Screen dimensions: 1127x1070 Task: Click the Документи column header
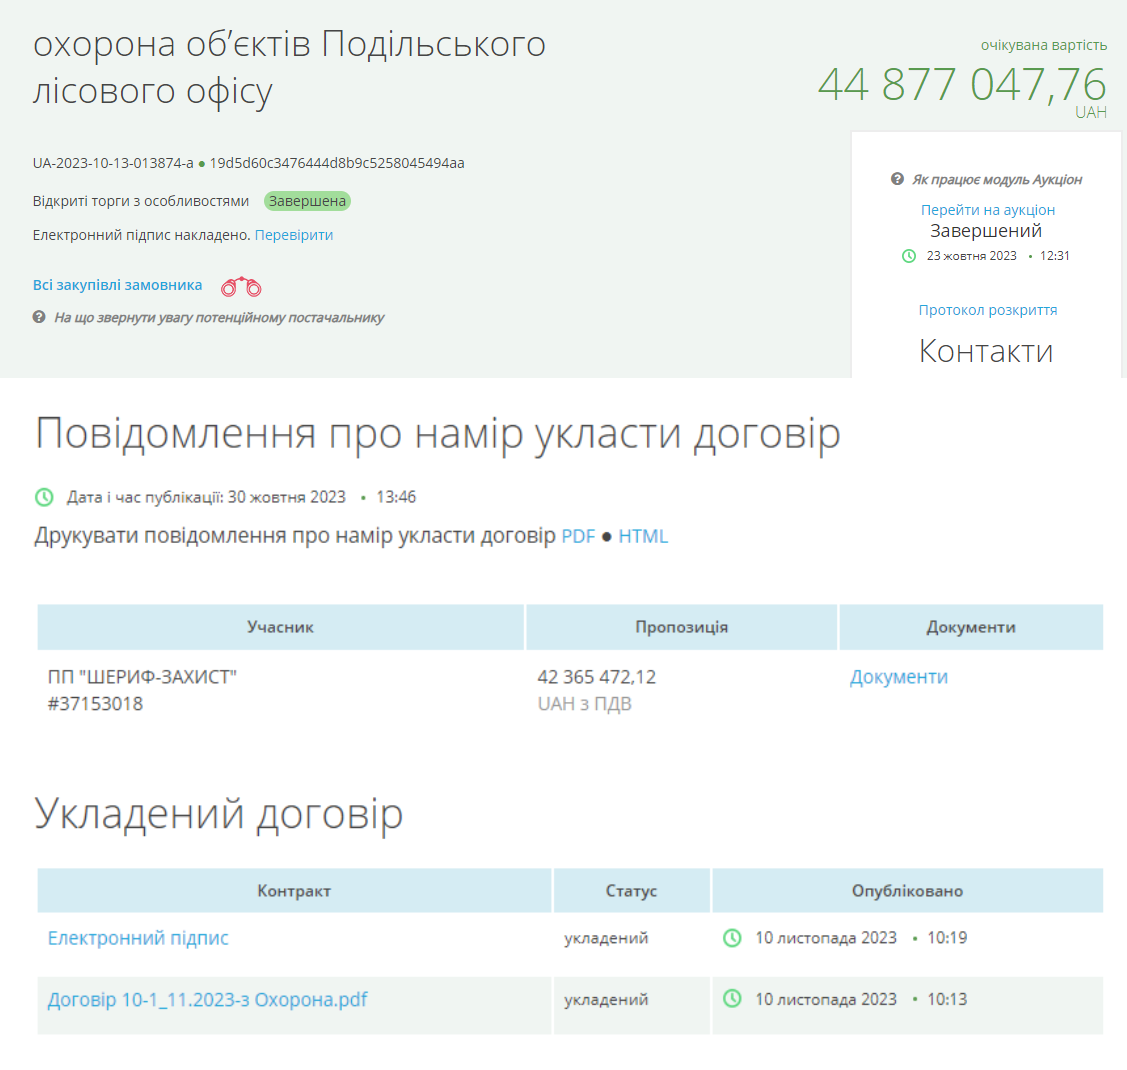click(x=971, y=627)
